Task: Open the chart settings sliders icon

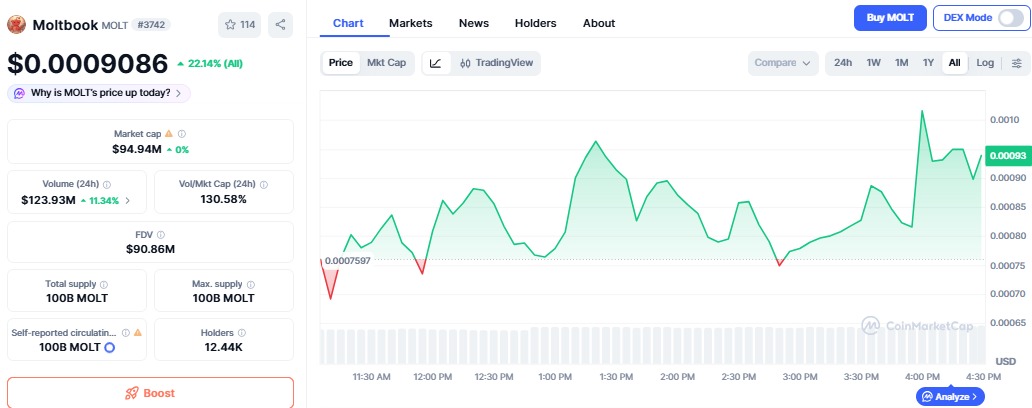Action: point(1017,63)
